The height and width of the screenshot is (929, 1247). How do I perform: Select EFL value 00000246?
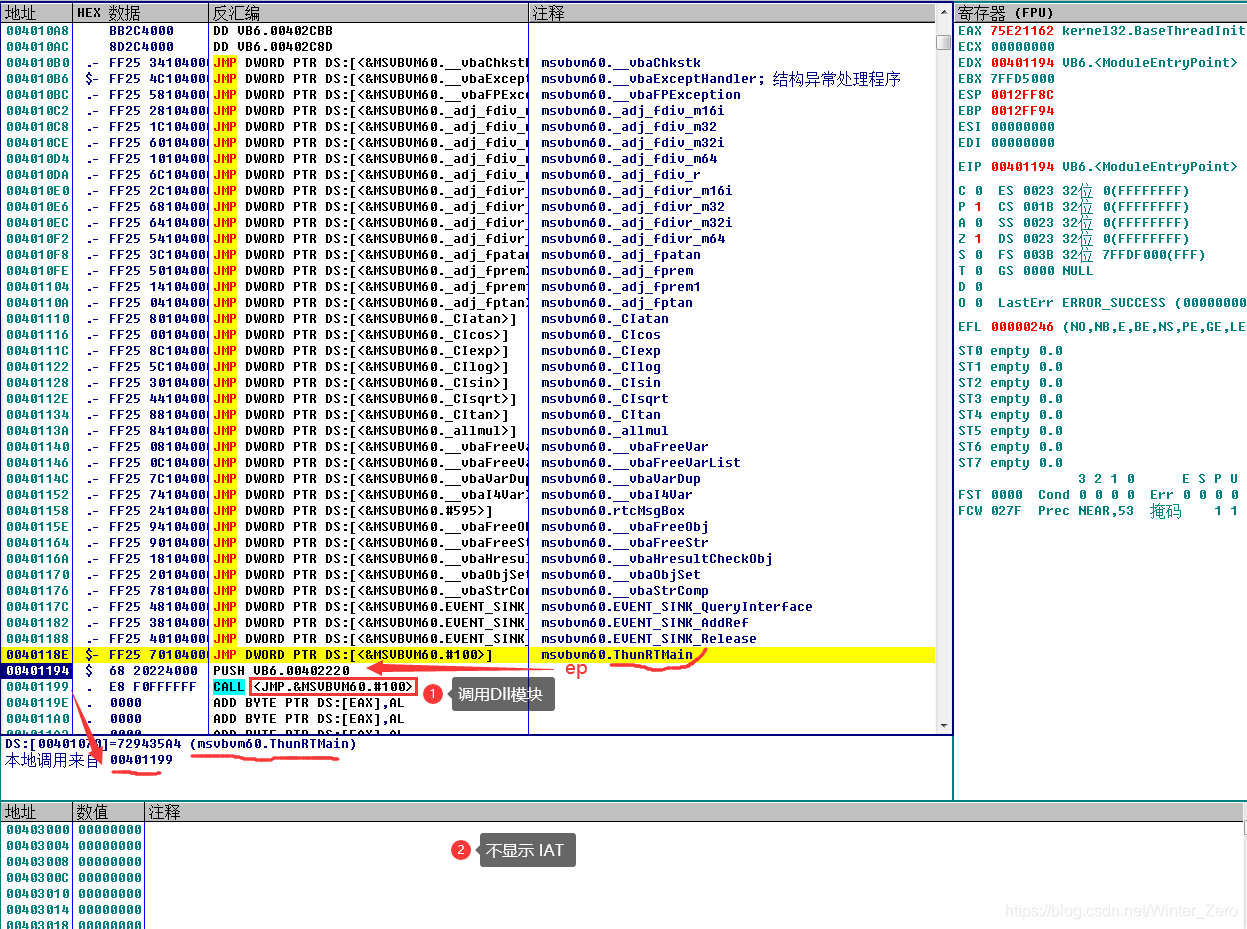click(x=1022, y=327)
